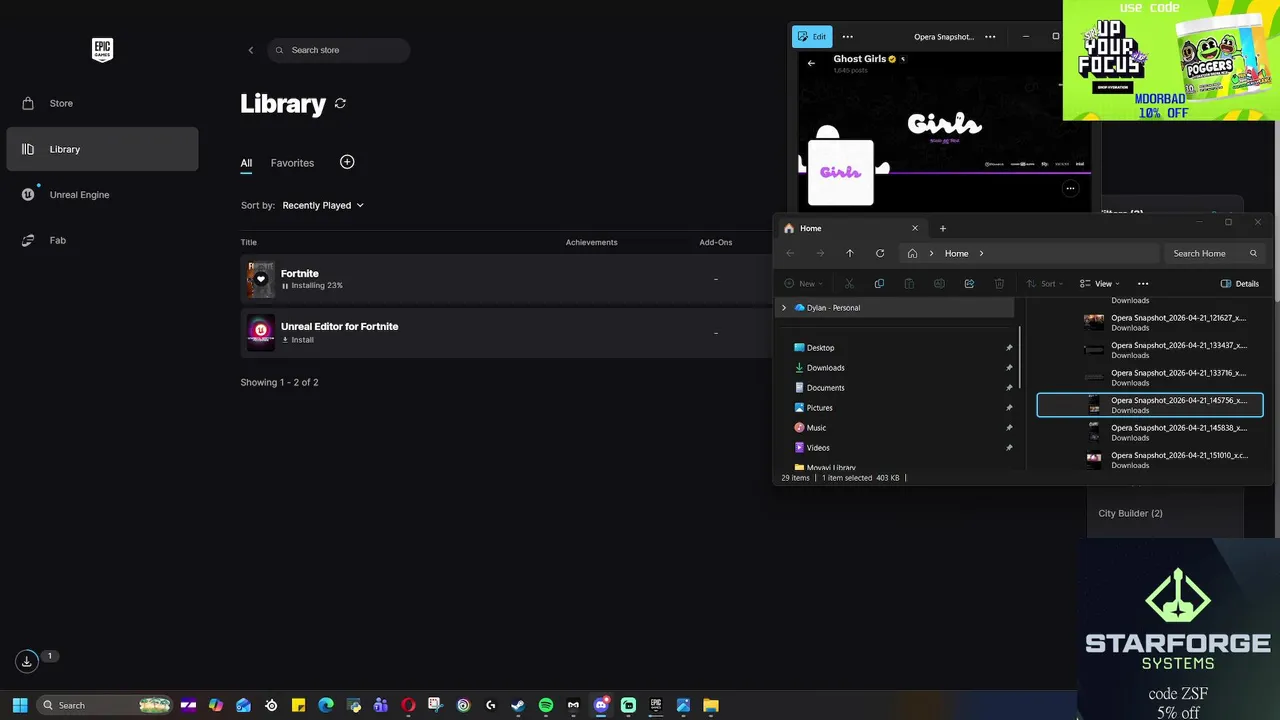Open the Sort dropdown in File Explorer
The width and height of the screenshot is (1280, 720).
(x=1045, y=284)
